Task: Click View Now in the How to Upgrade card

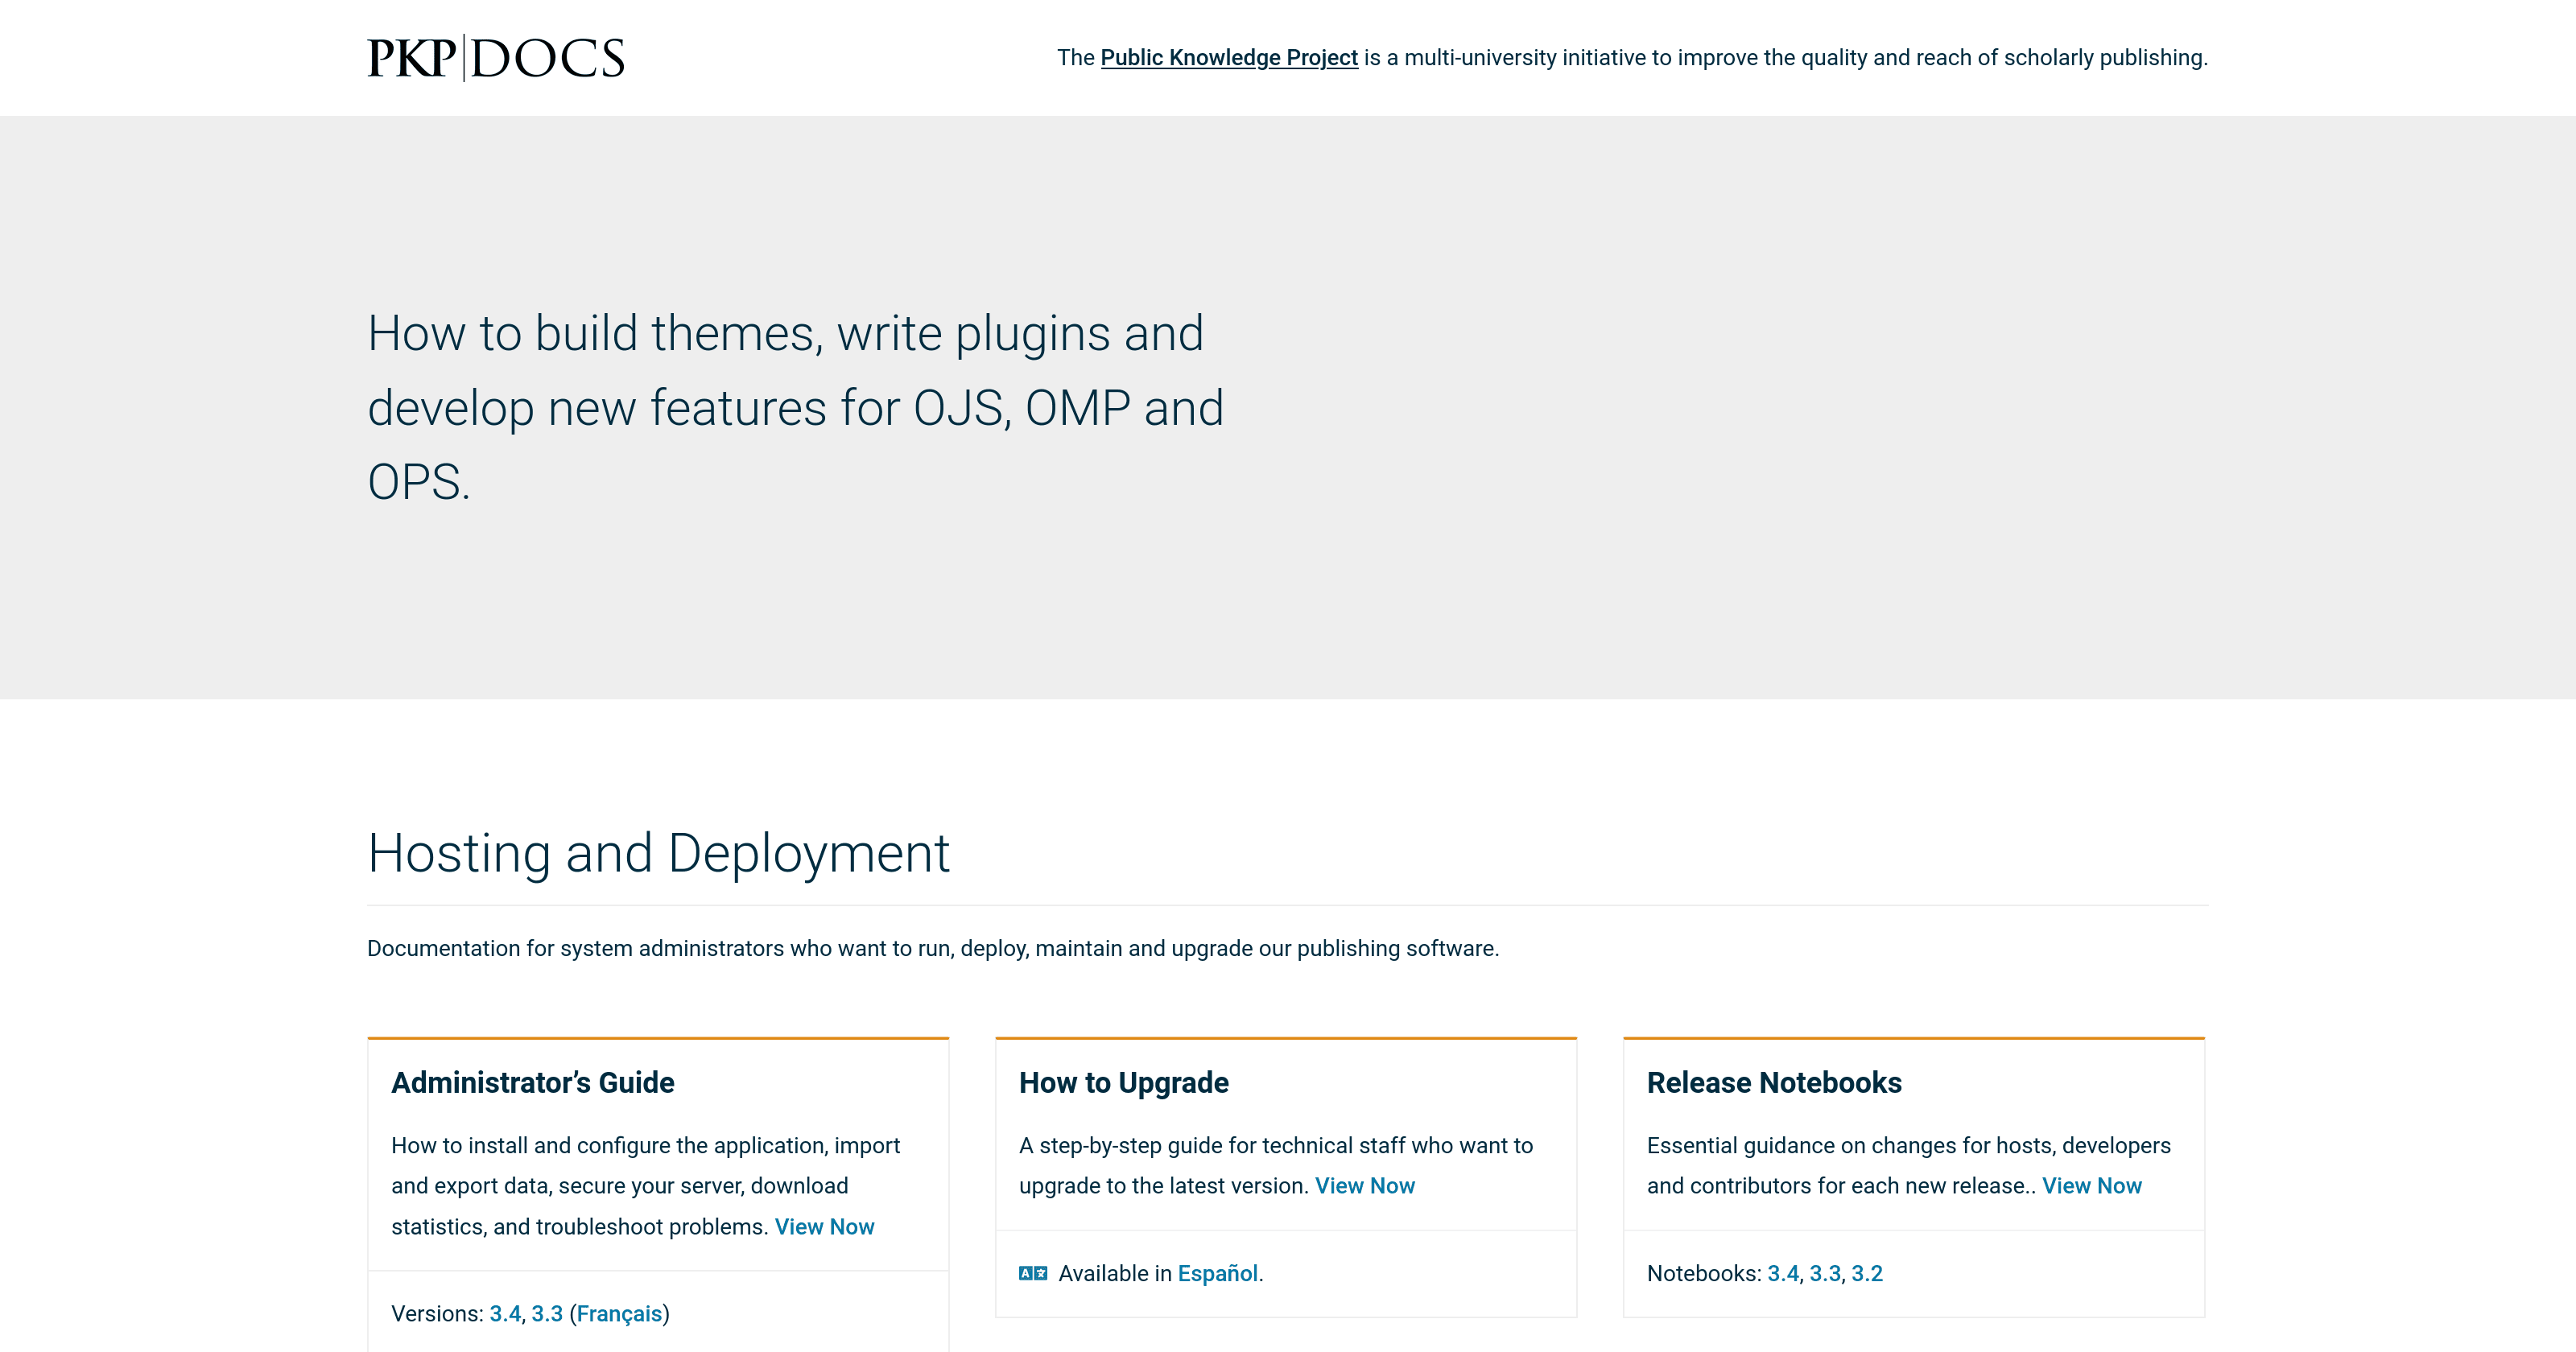Action: tap(1366, 1186)
